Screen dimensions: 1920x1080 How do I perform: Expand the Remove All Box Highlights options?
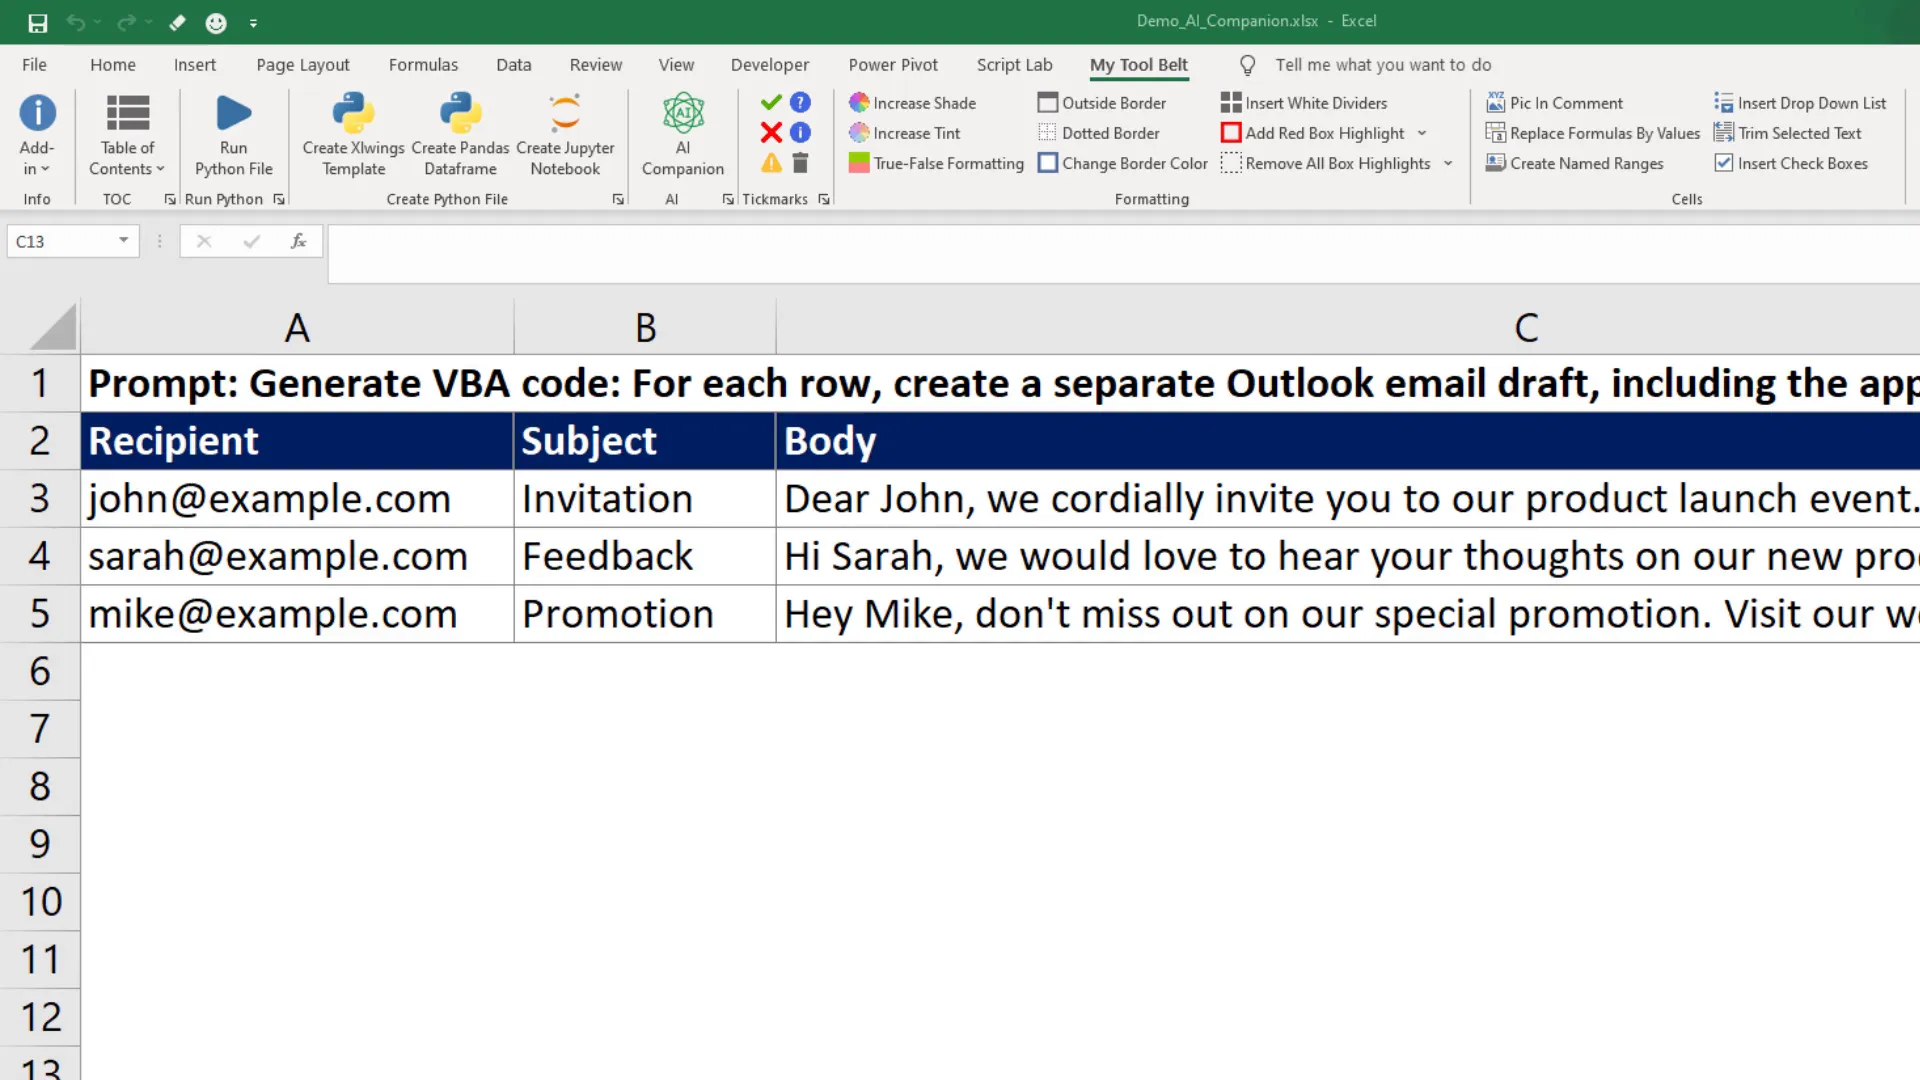(x=1449, y=163)
